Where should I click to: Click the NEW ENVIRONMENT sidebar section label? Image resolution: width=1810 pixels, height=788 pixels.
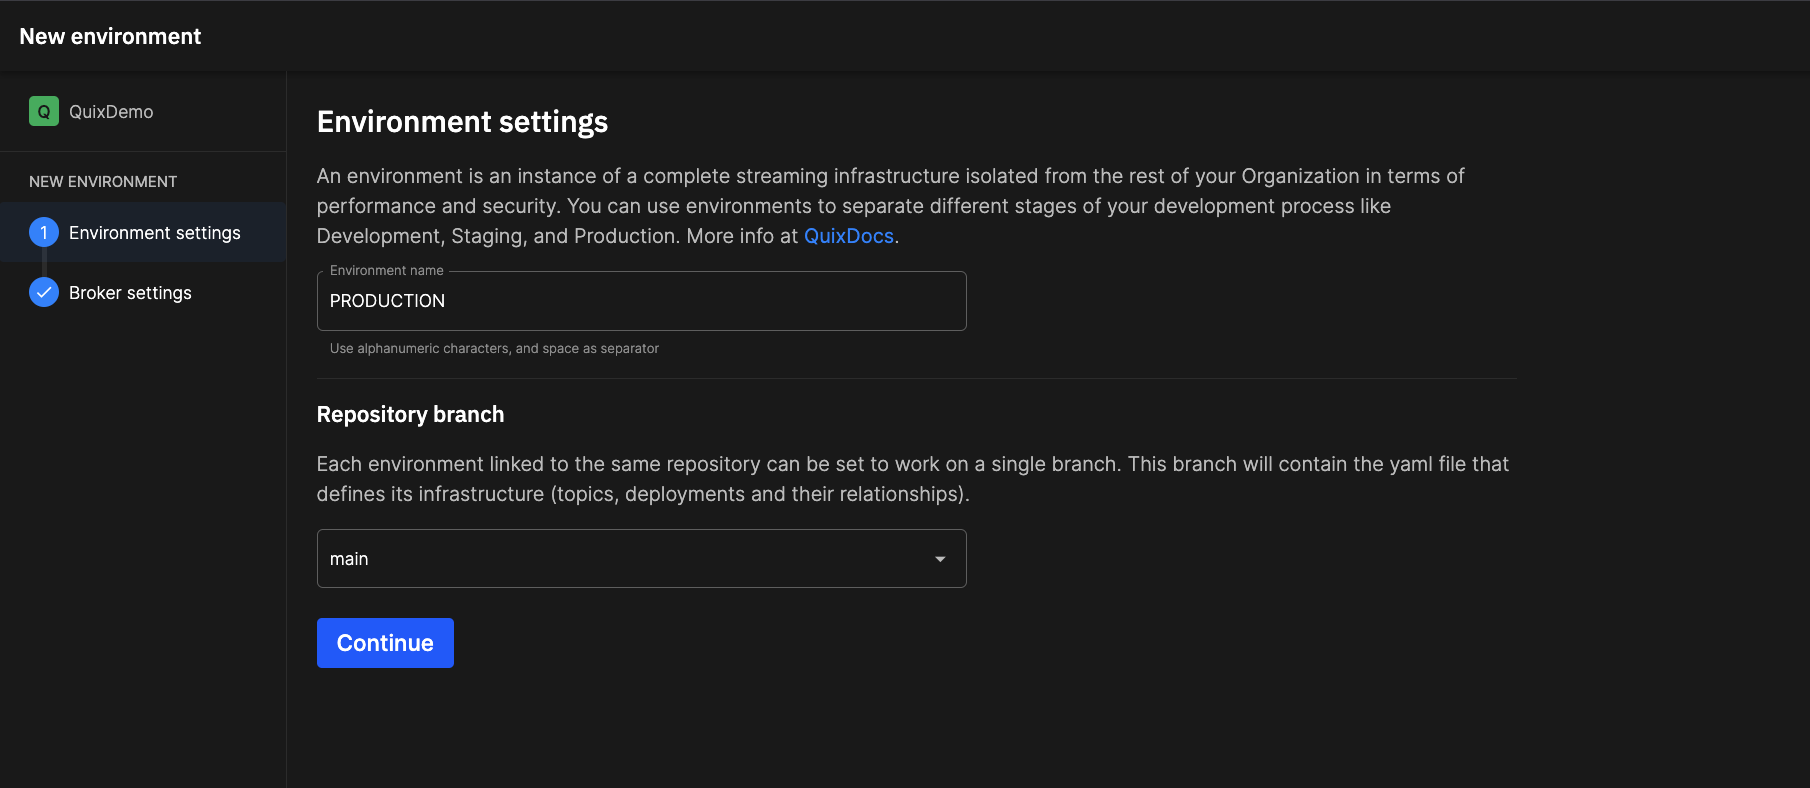coord(103,181)
